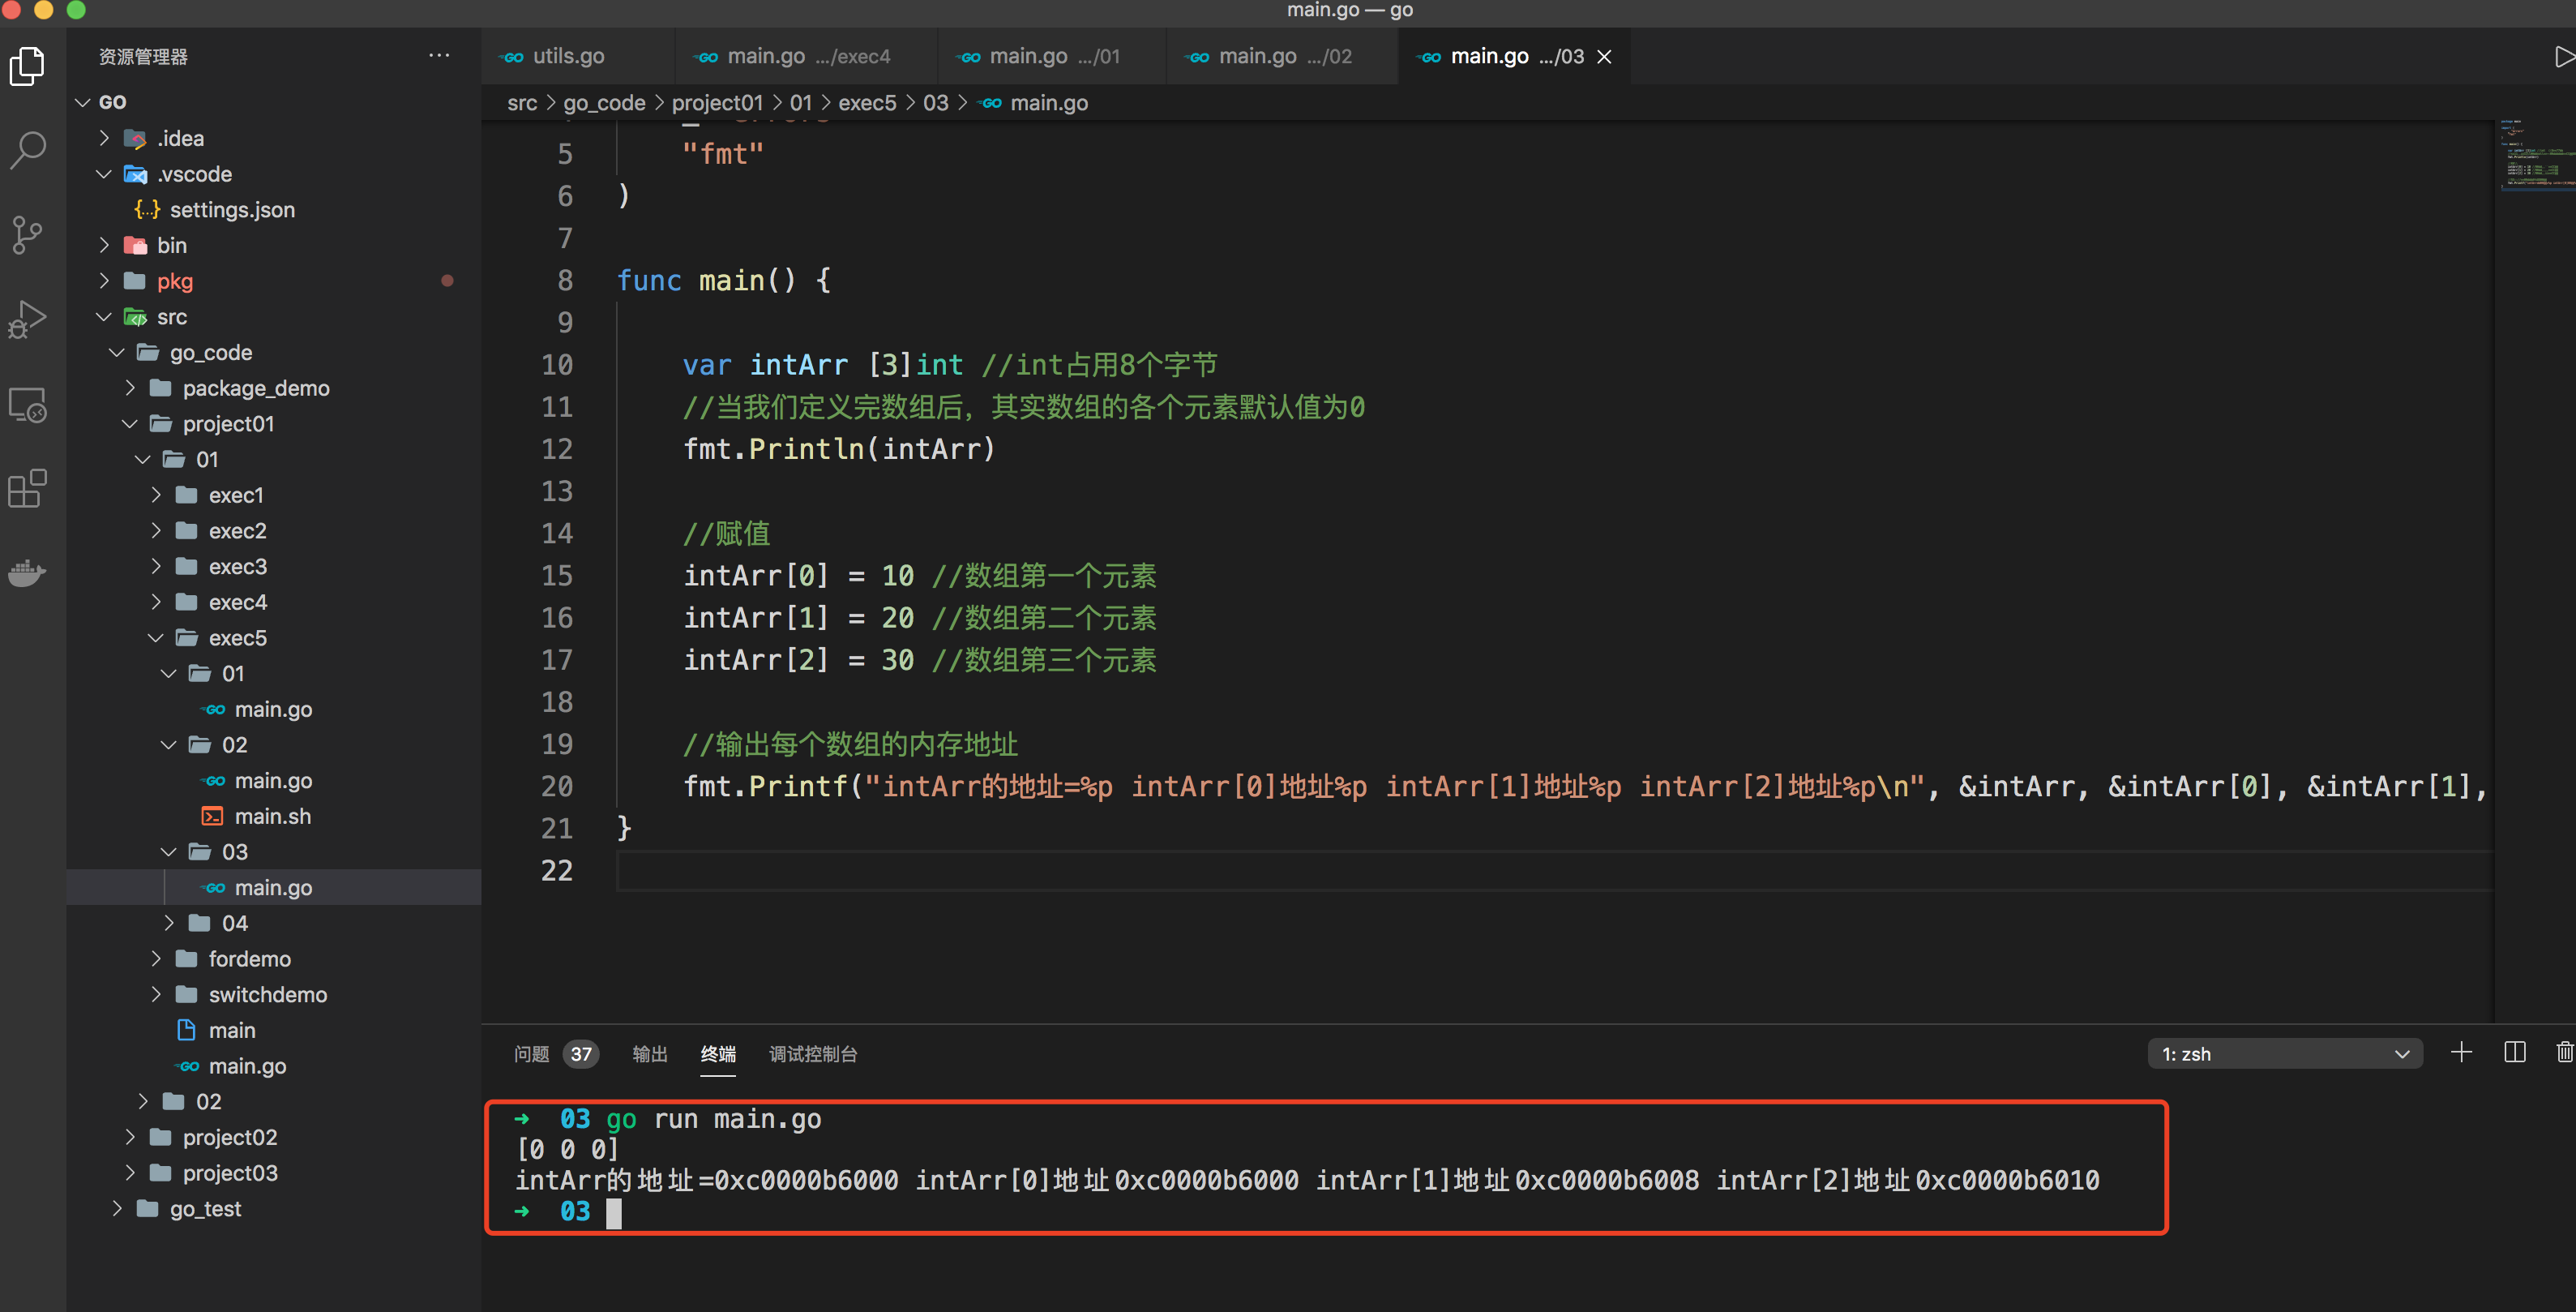Add a new terminal with plus icon
This screenshot has width=2576, height=1312.
click(2461, 1053)
